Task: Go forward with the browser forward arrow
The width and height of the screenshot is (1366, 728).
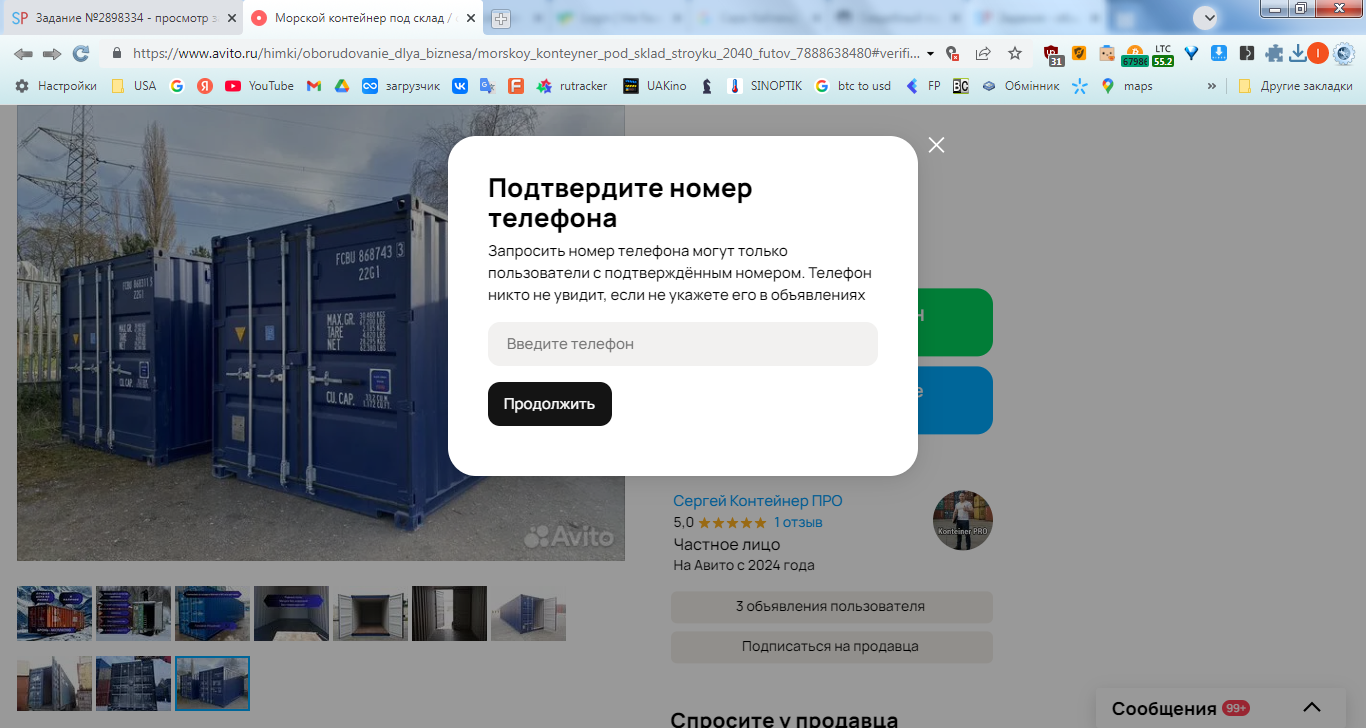Action: [52, 53]
